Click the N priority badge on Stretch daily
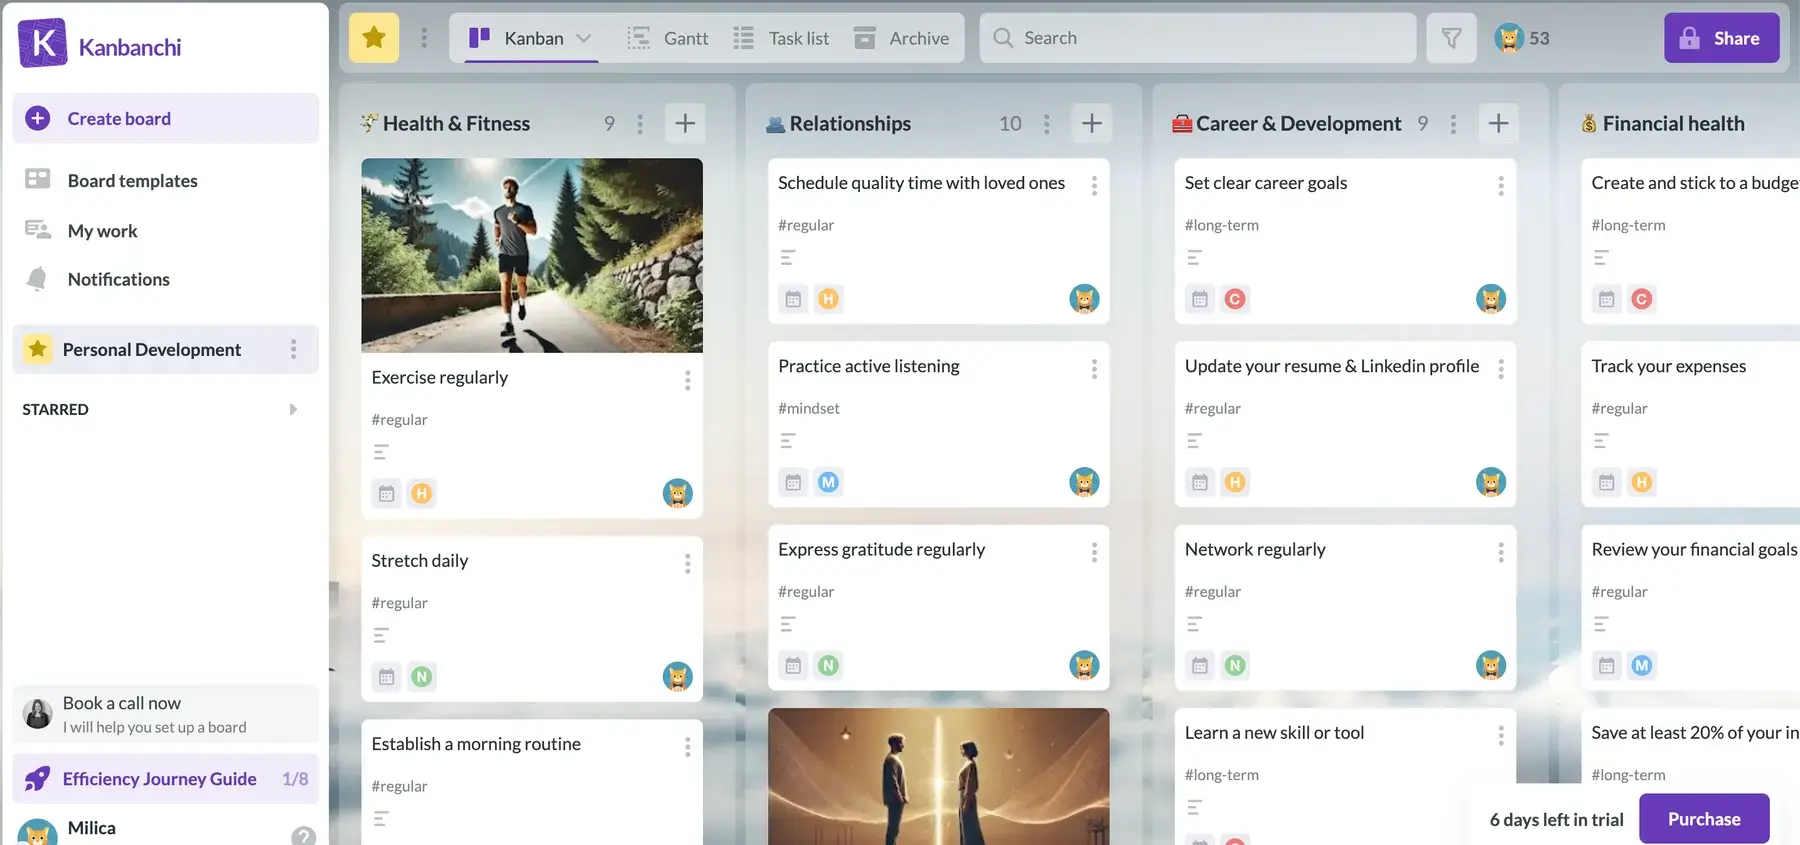The image size is (1800, 845). click(x=422, y=676)
